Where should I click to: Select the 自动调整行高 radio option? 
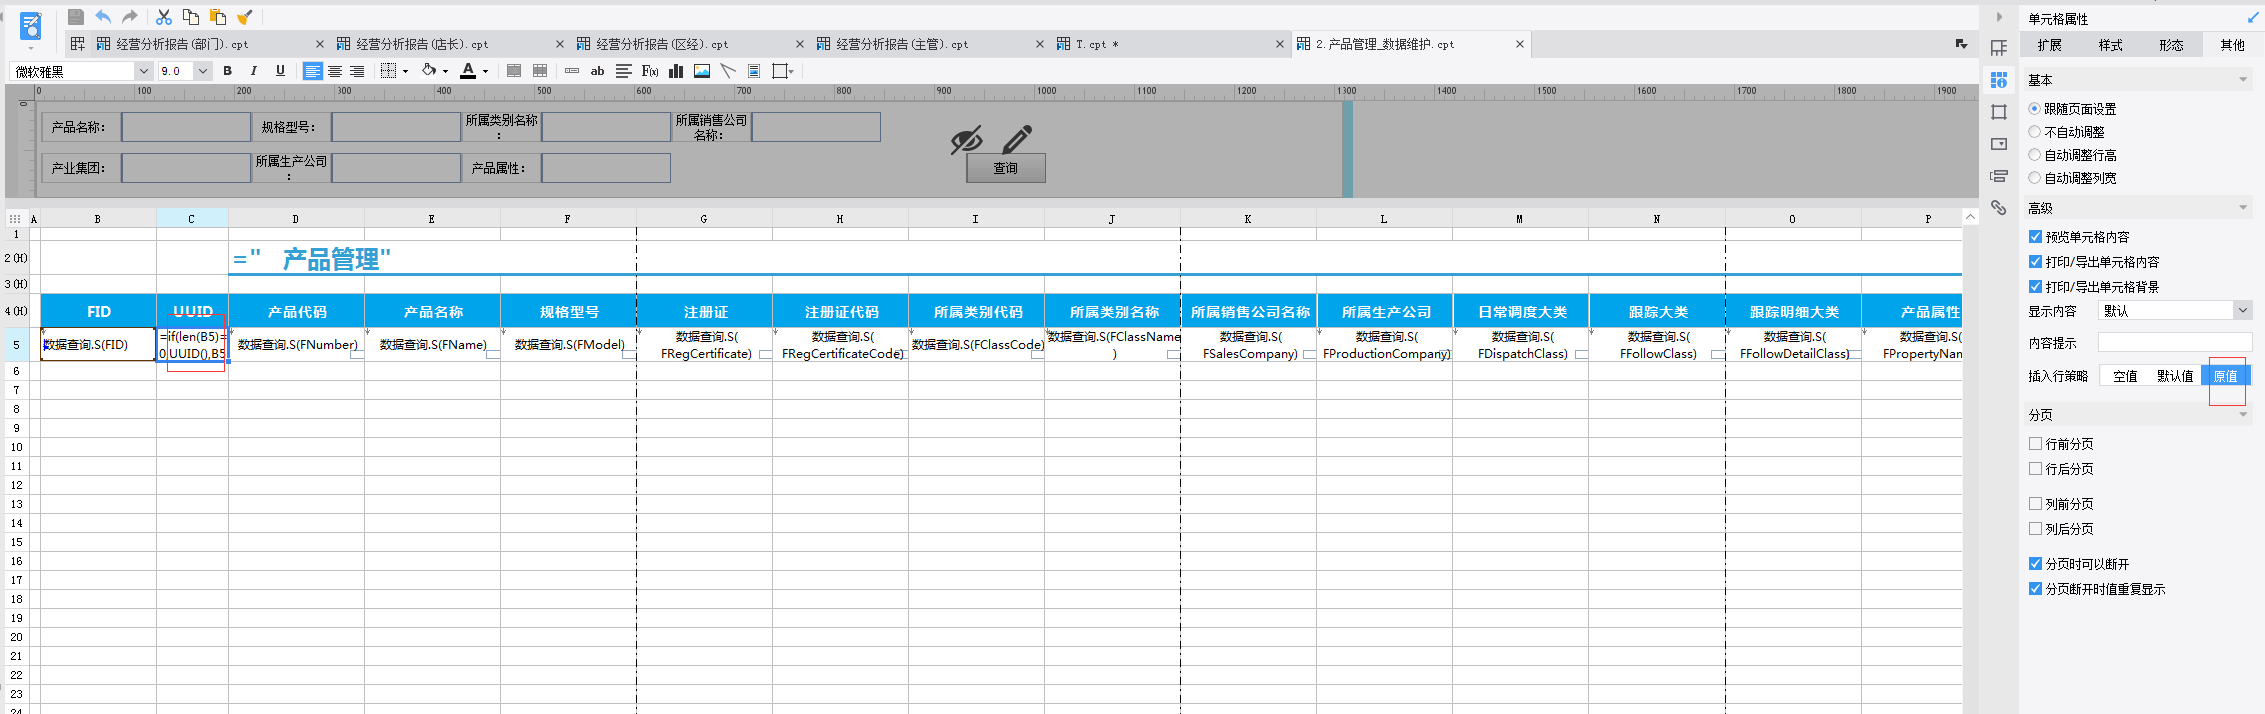point(2034,154)
